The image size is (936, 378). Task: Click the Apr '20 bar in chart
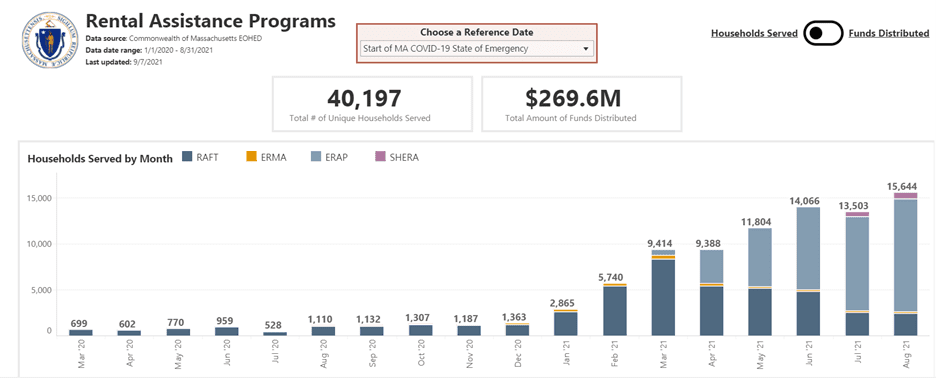129,333
